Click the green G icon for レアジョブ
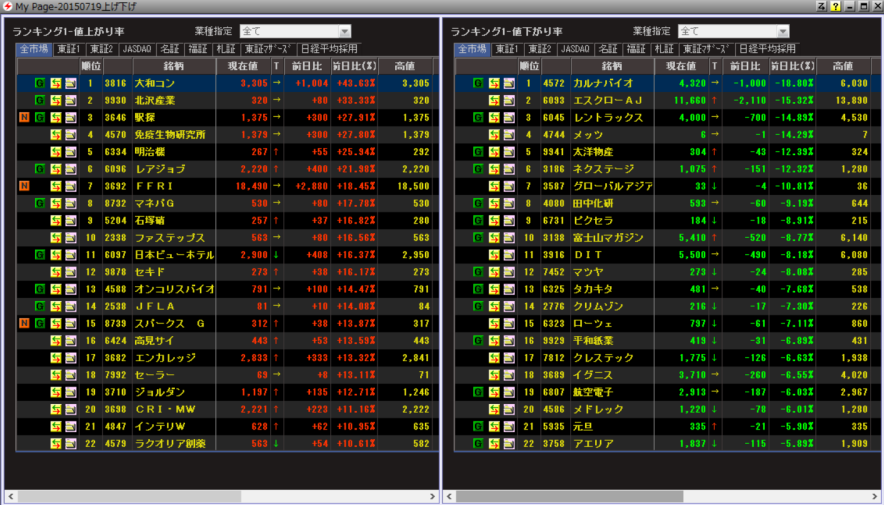Viewport: 884px width, 505px height. point(39,169)
